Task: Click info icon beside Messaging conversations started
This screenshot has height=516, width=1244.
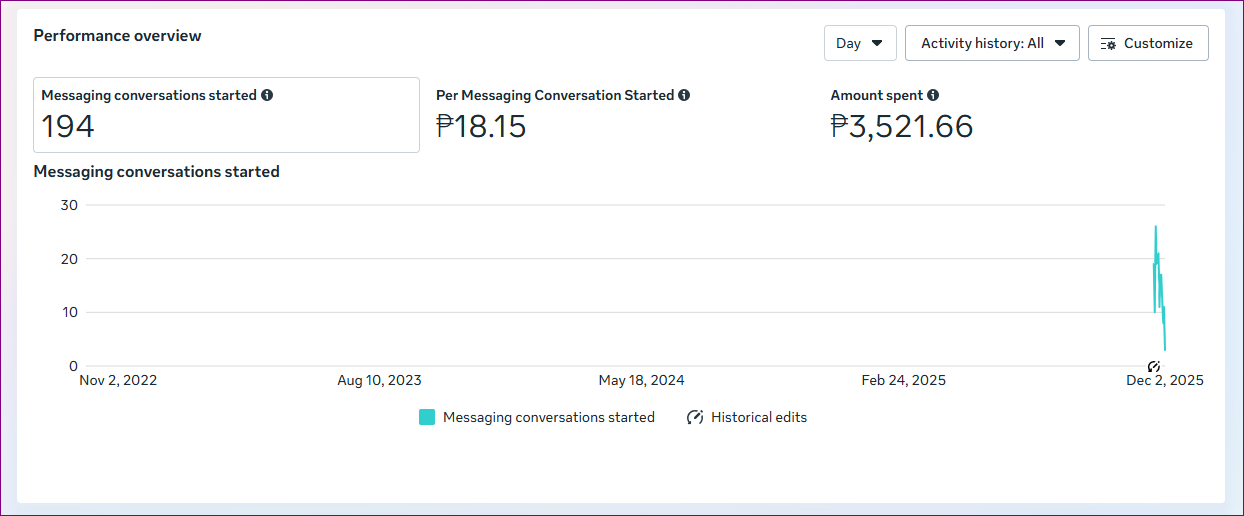Action: coord(267,96)
